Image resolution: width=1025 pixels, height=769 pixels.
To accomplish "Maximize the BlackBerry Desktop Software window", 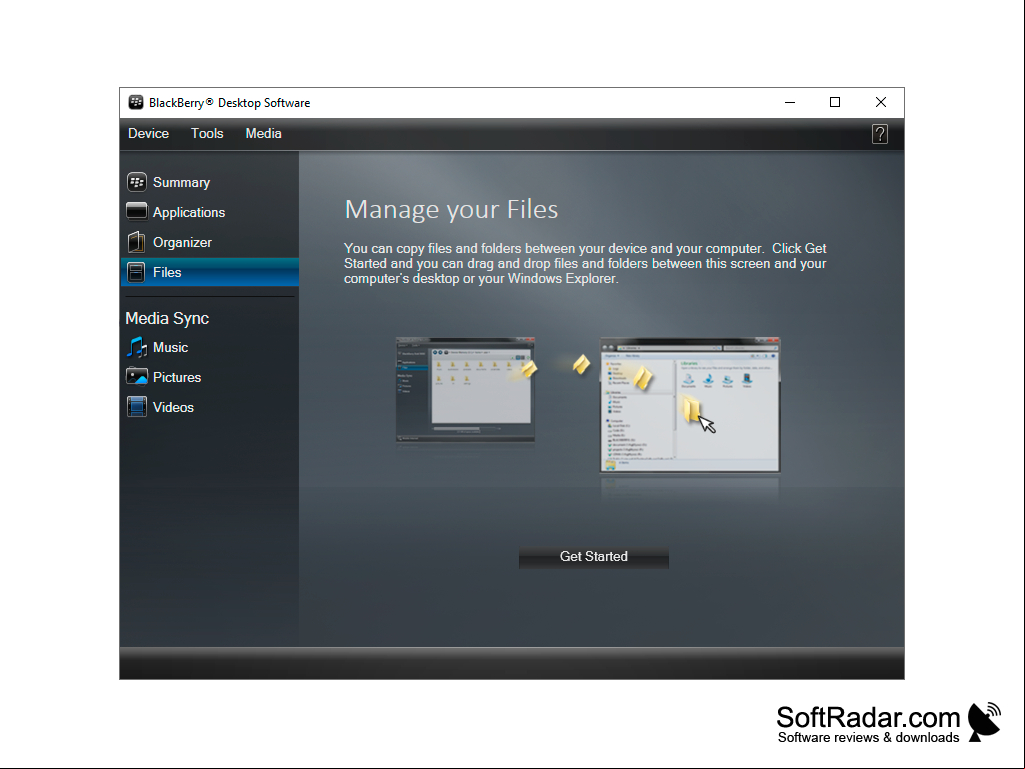I will coord(835,103).
